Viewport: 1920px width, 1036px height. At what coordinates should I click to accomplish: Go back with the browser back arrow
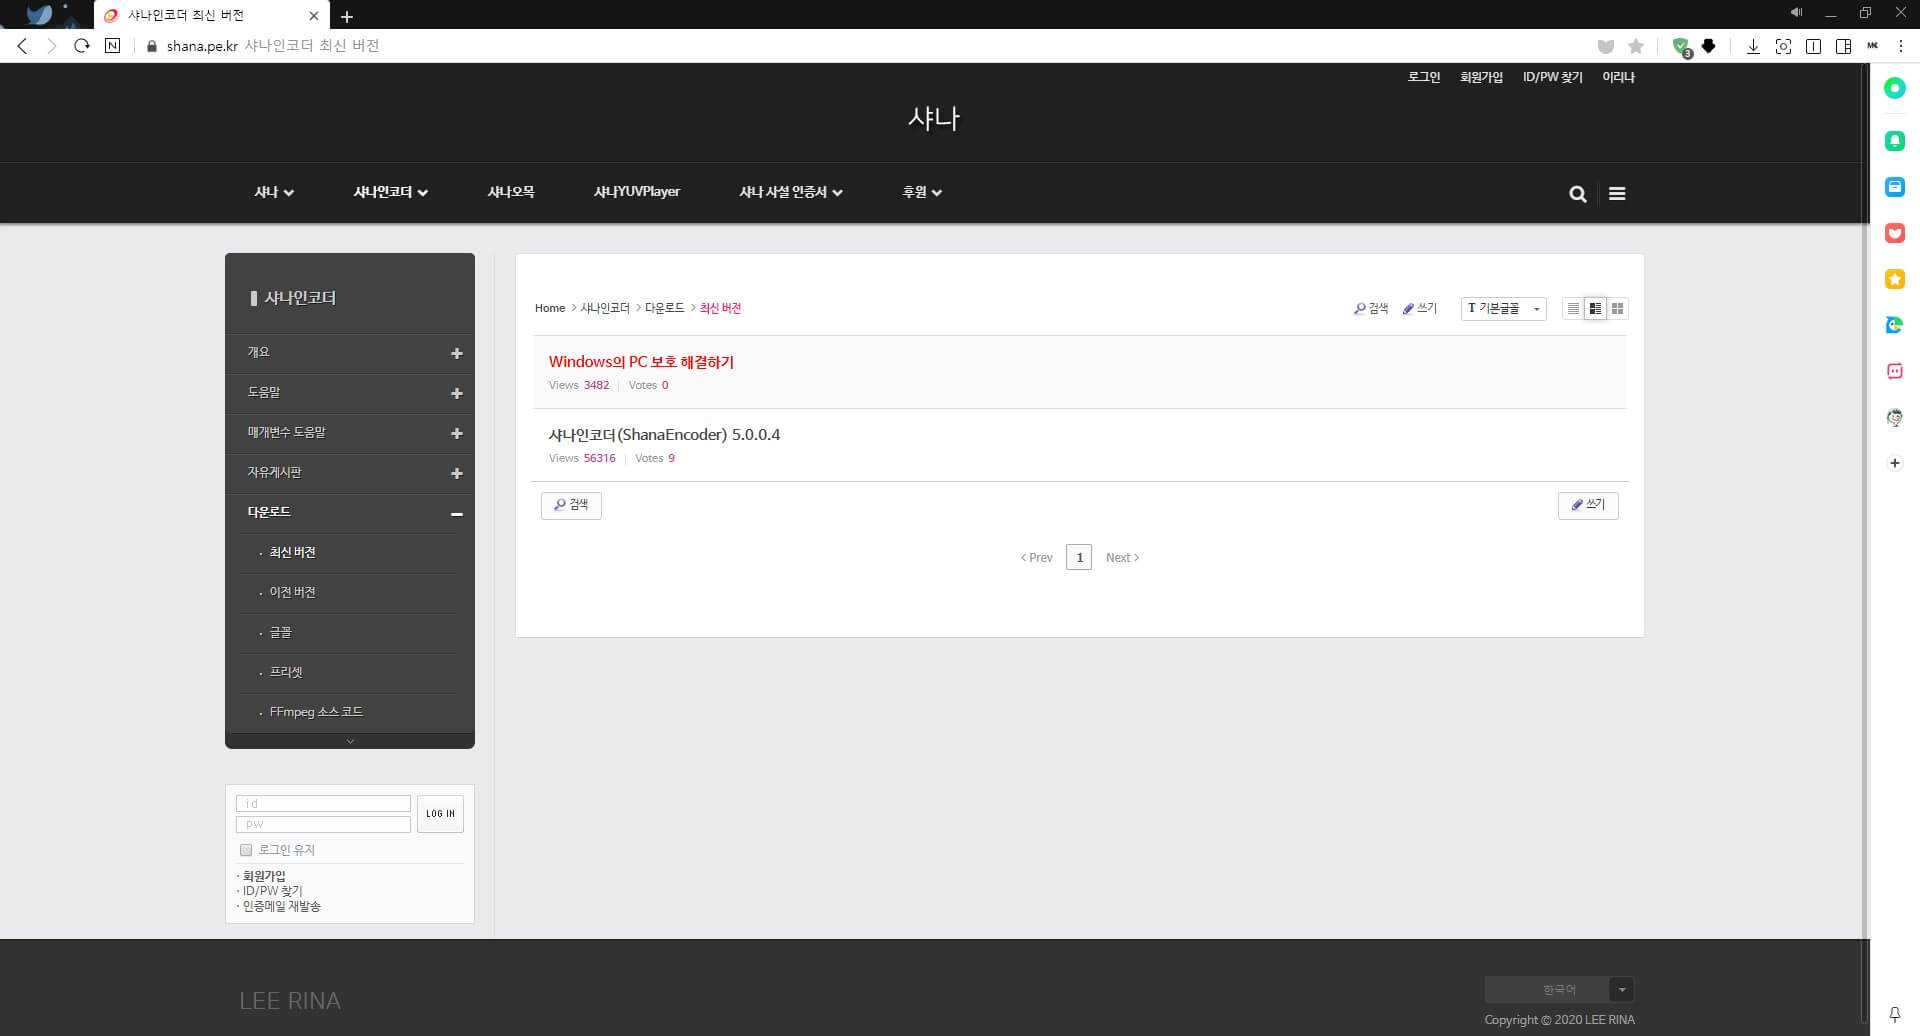22,46
